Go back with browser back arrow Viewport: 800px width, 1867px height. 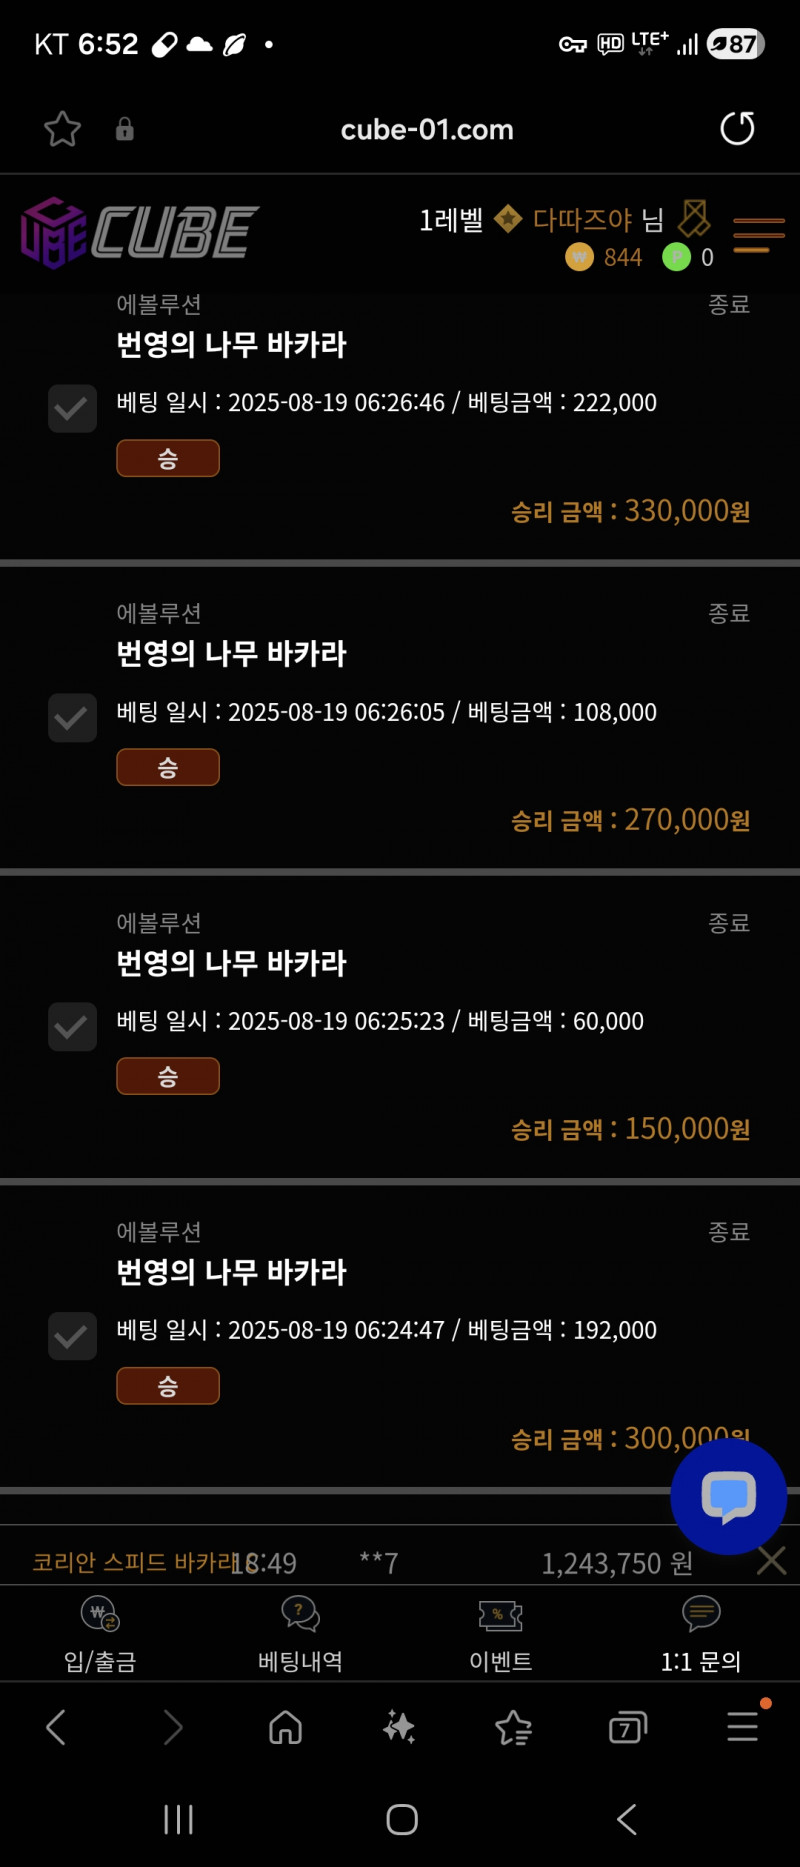[x=57, y=1726]
